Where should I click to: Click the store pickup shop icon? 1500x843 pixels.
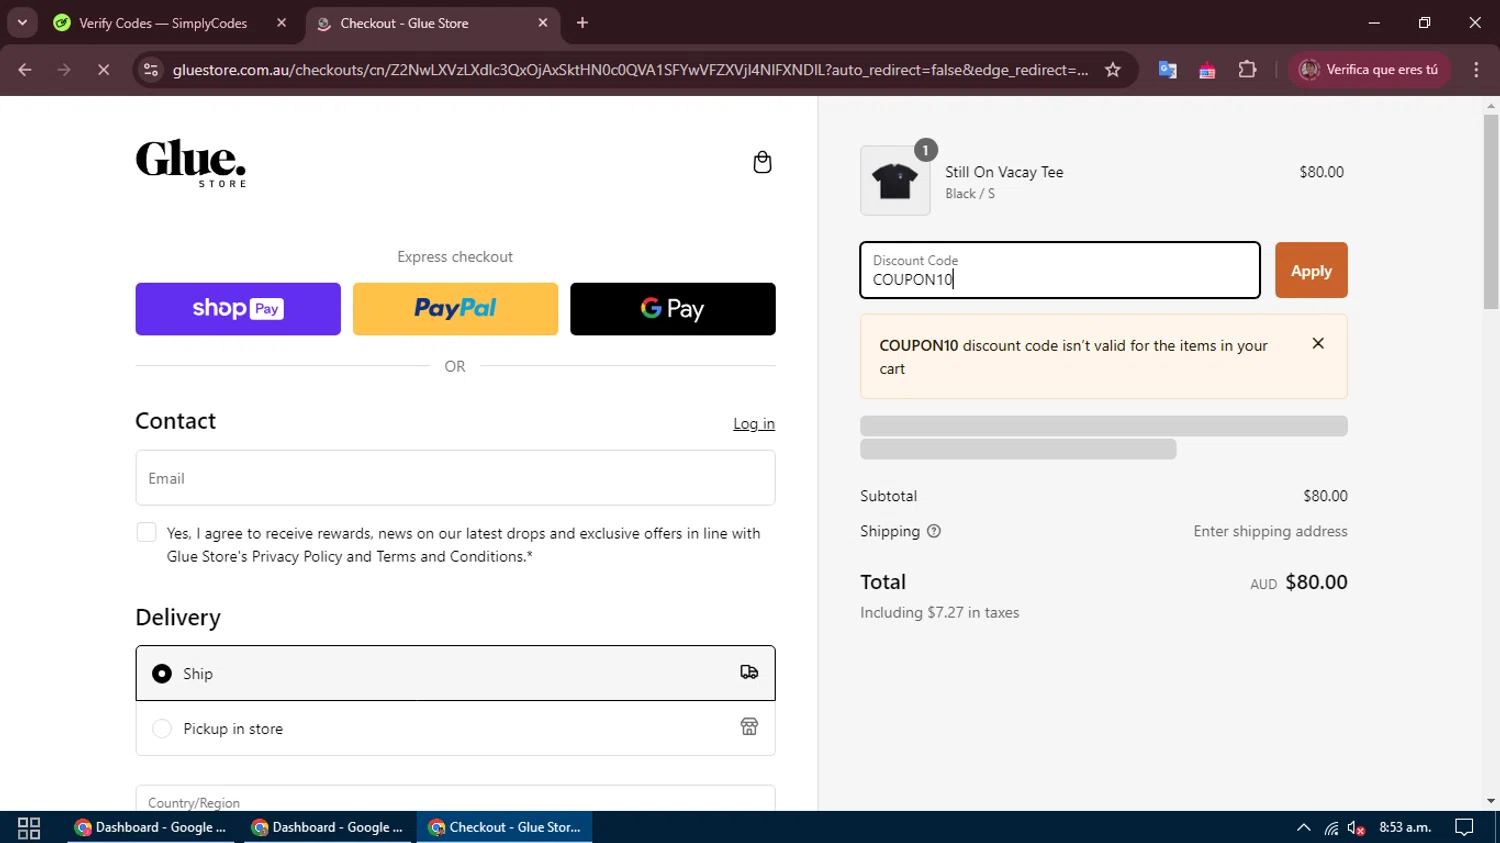[749, 727]
